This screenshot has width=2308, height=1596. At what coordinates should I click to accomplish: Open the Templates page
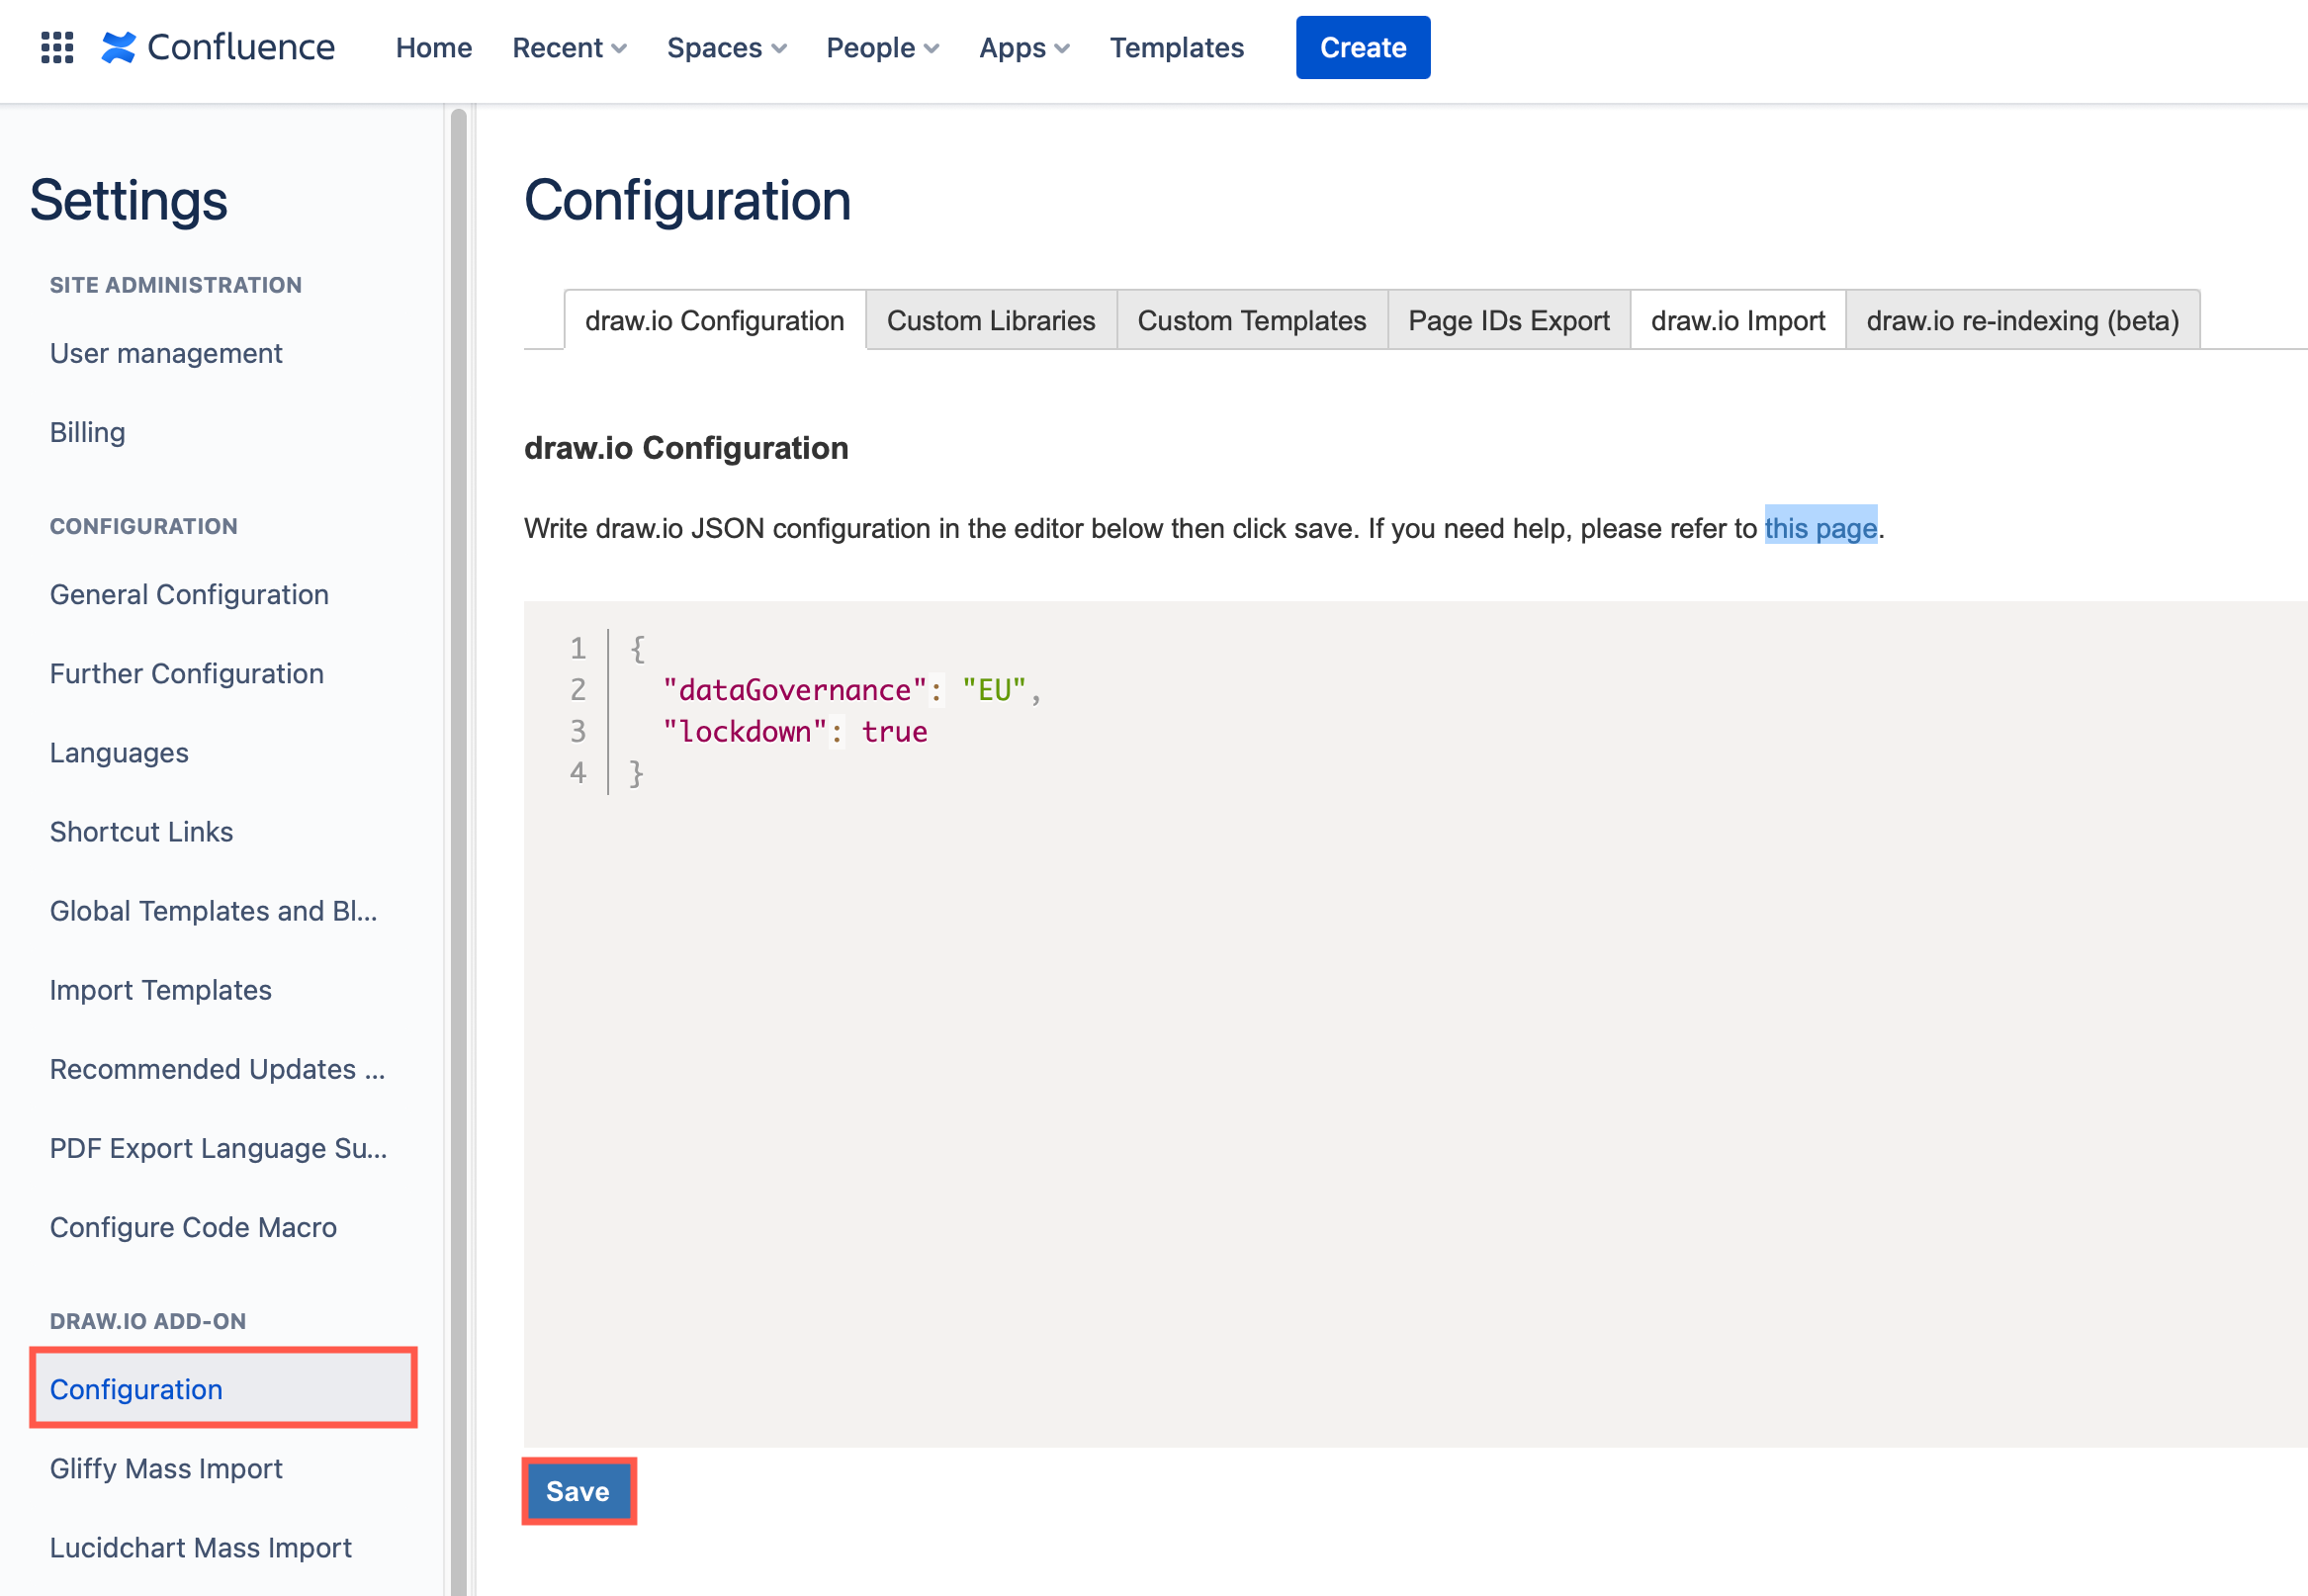point(1176,47)
